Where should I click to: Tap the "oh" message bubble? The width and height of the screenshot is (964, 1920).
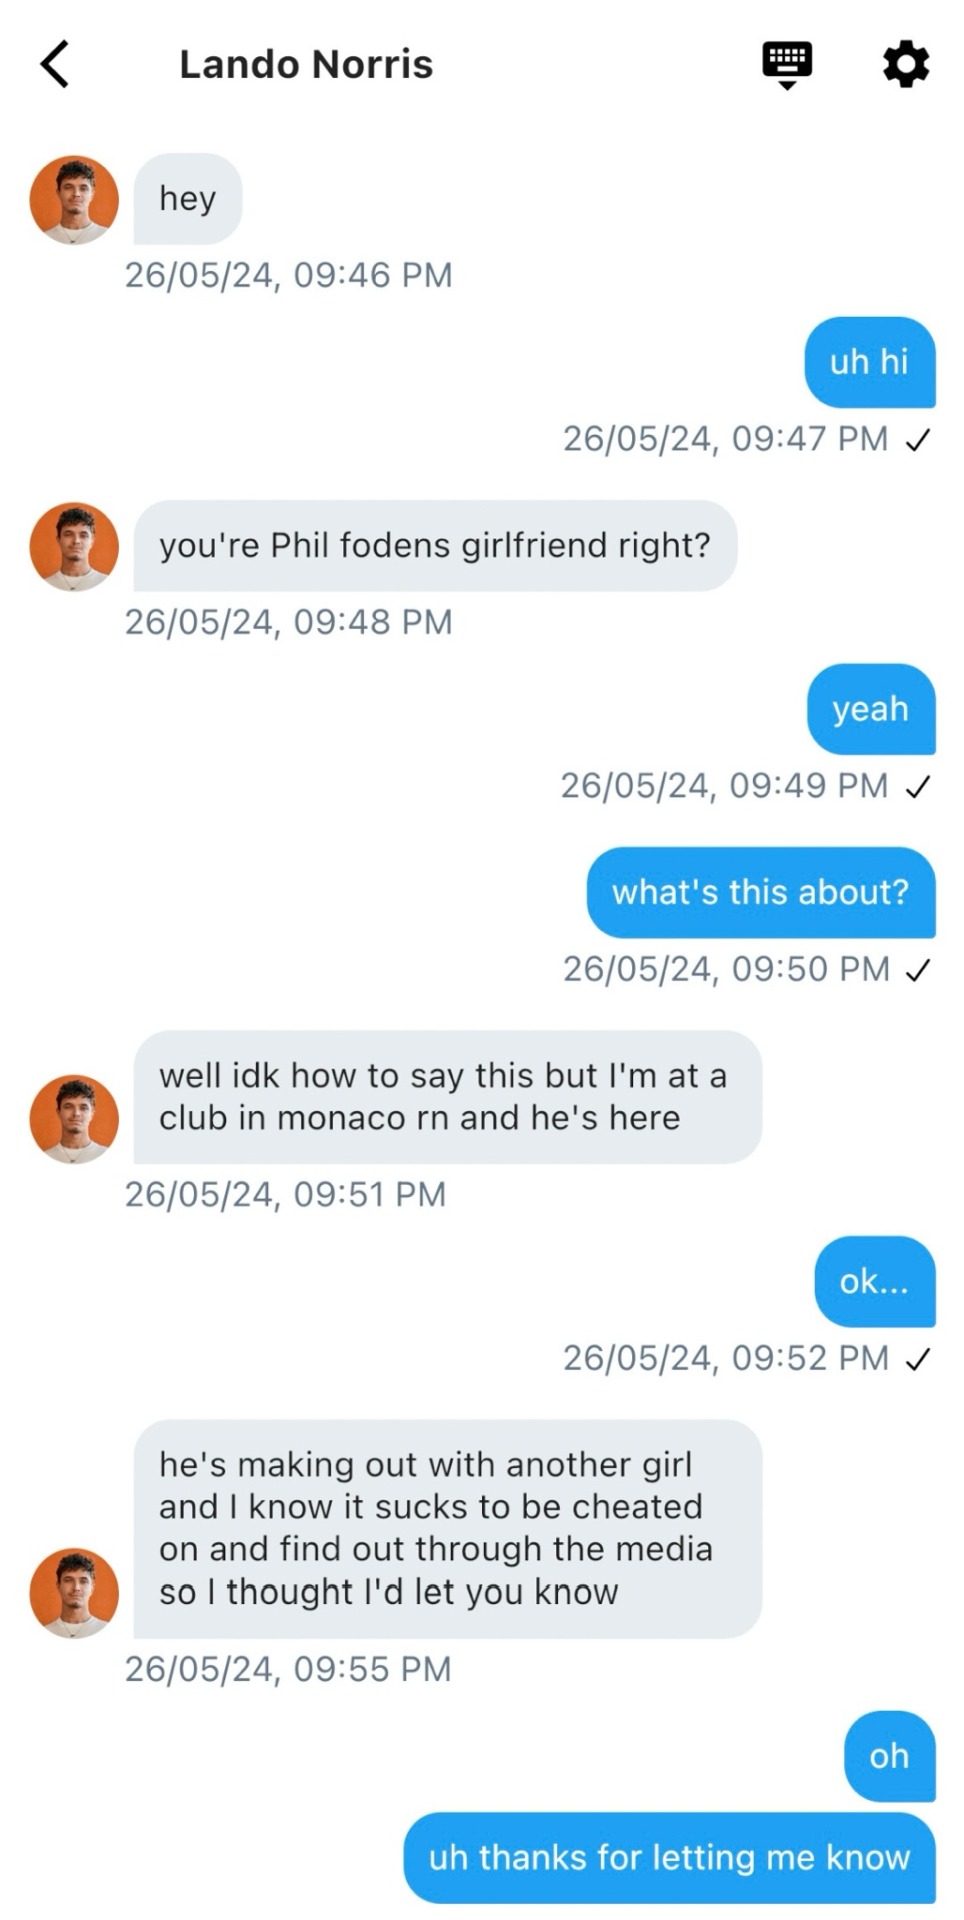889,1756
